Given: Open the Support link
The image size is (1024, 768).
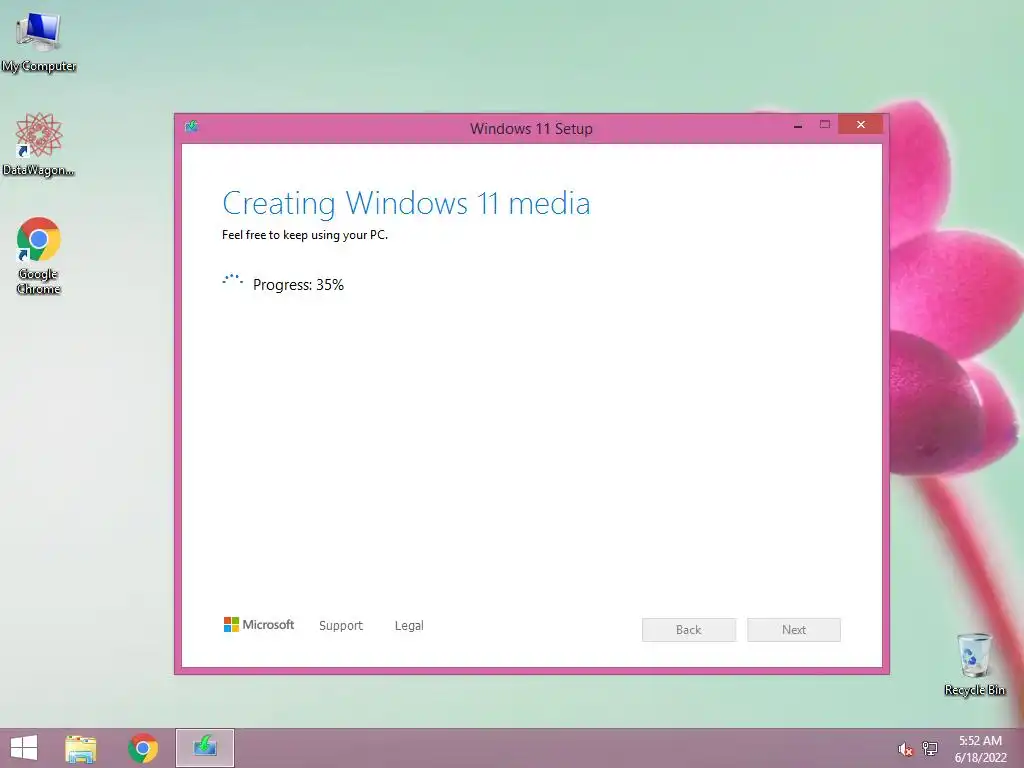Looking at the screenshot, I should click(341, 626).
